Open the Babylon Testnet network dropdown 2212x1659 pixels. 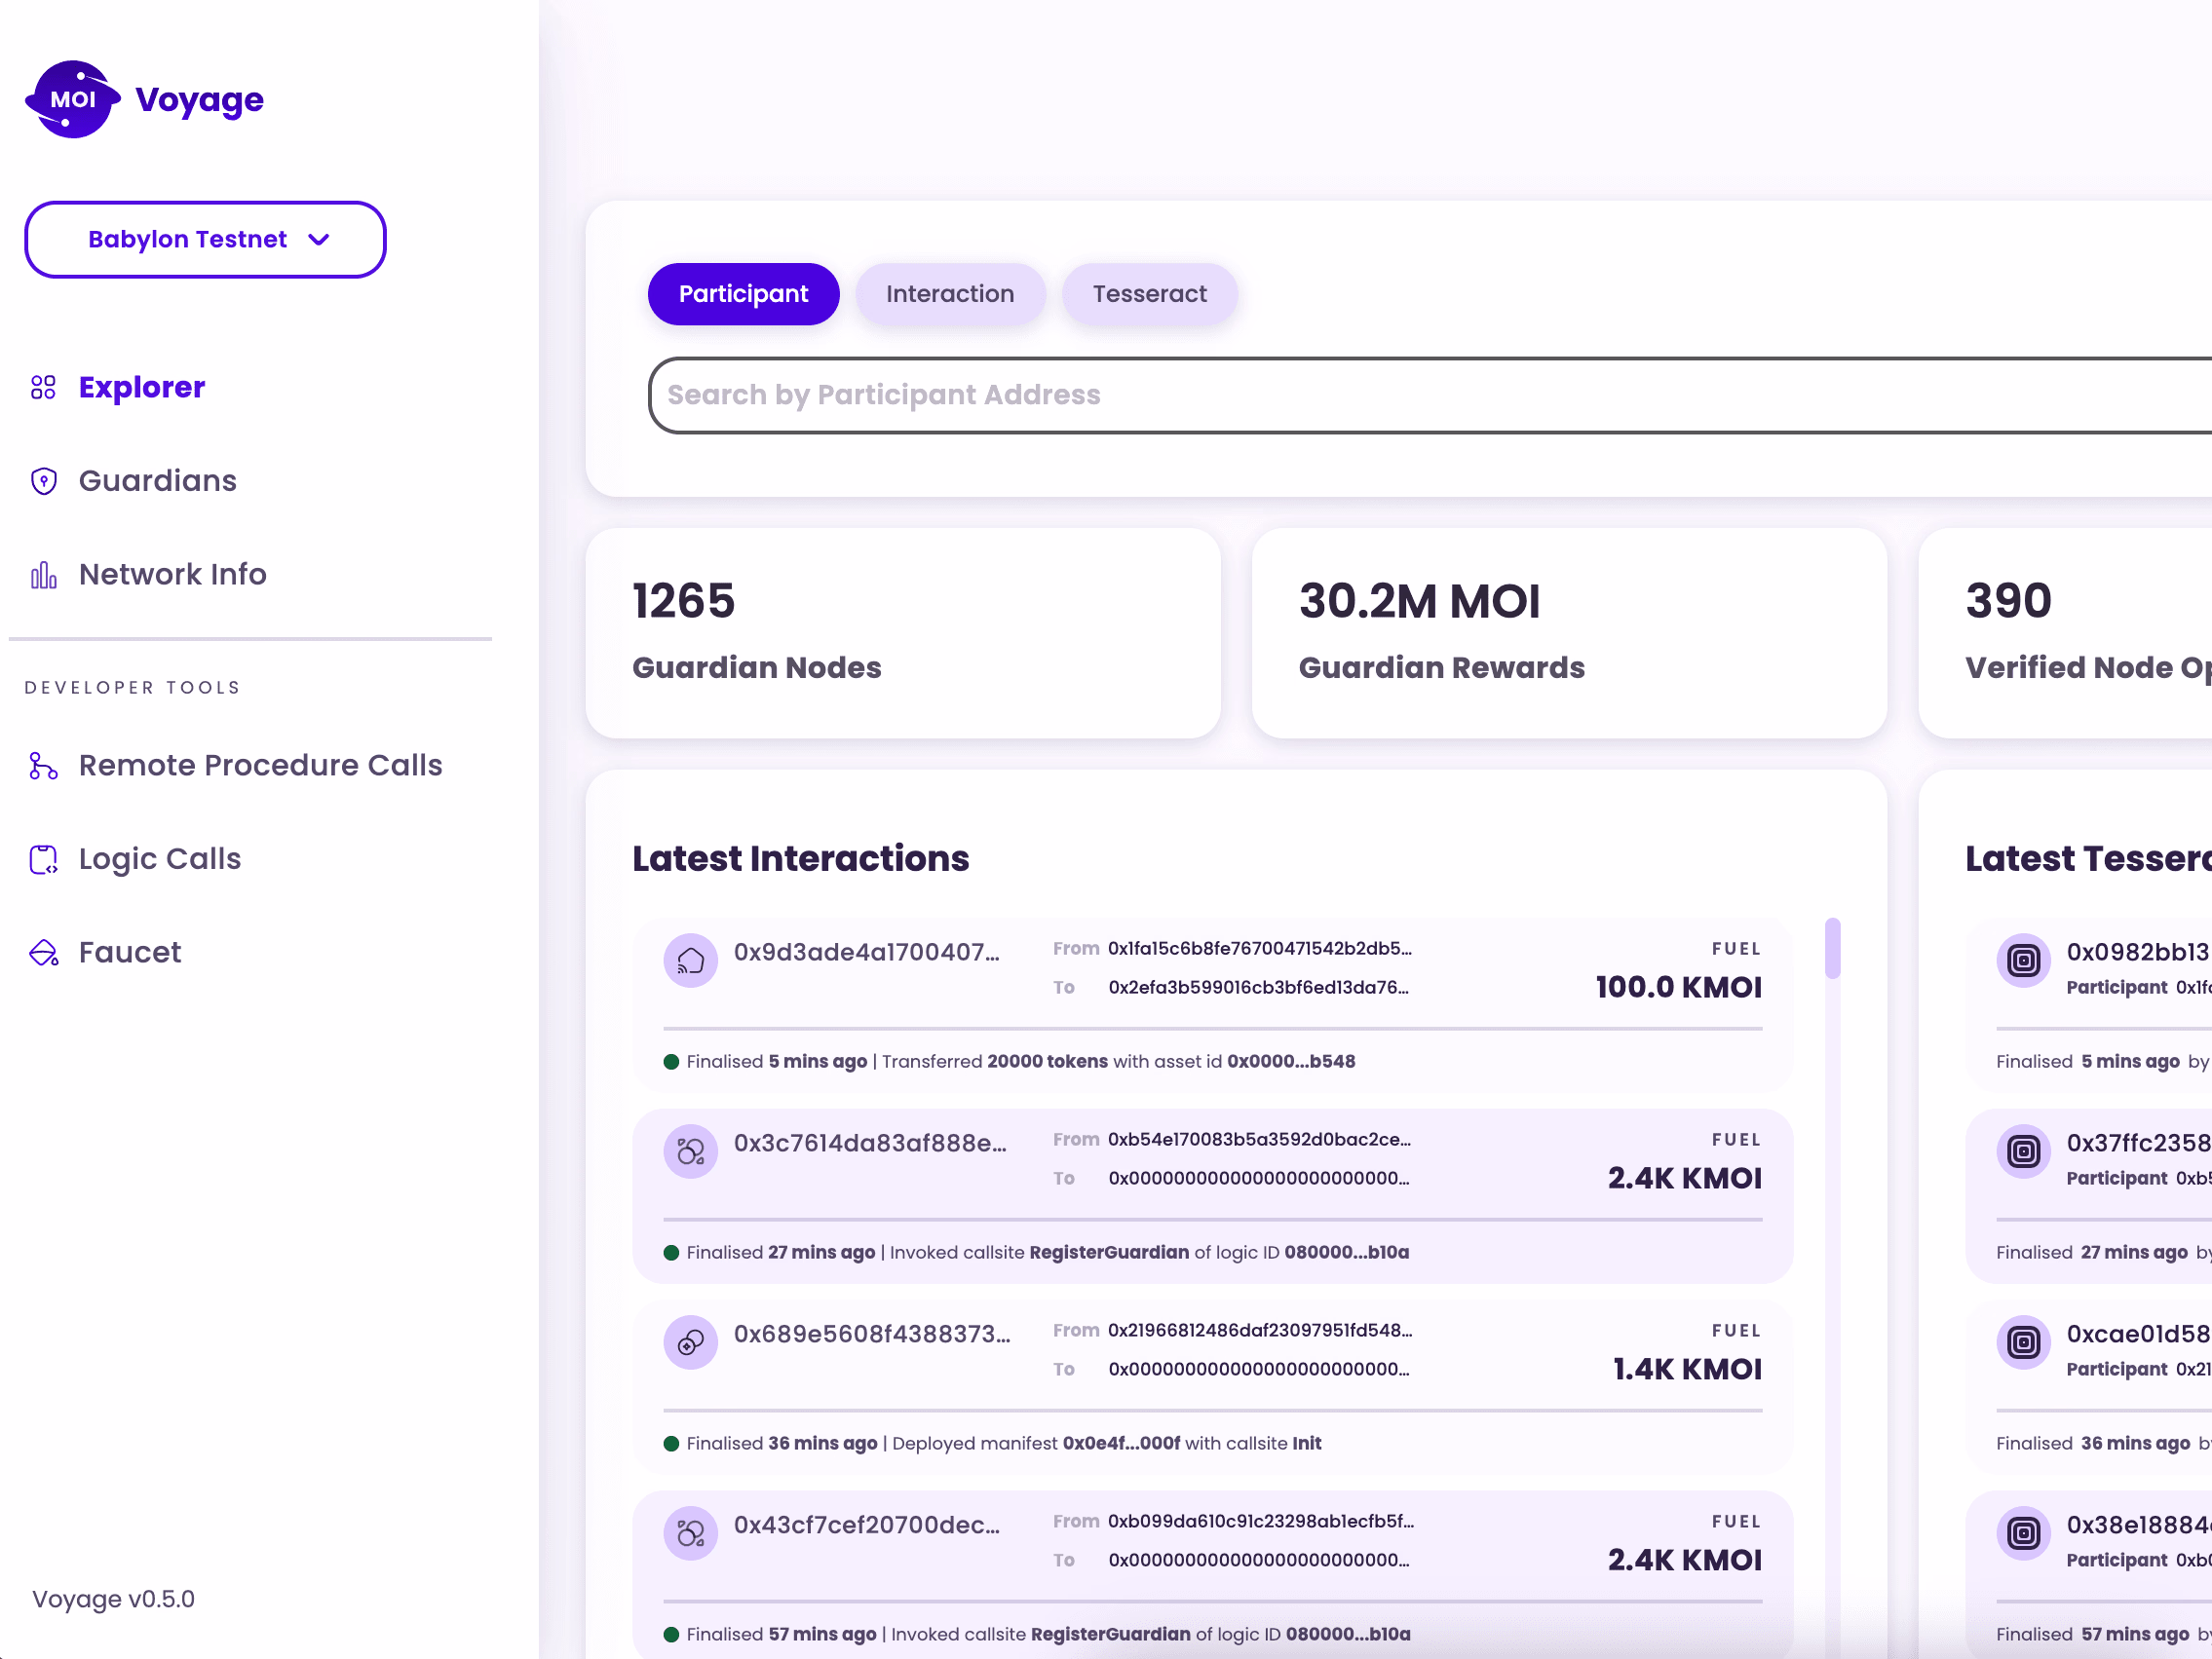click(x=204, y=239)
